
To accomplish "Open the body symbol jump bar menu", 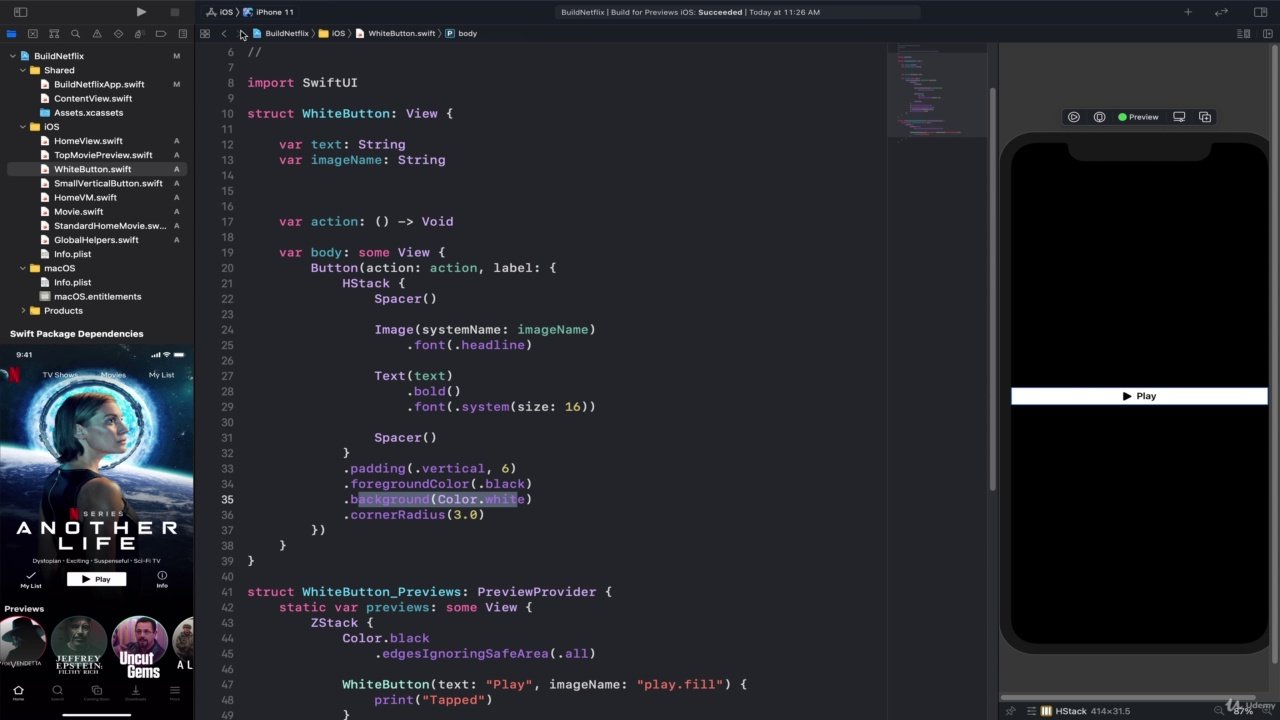I will [461, 34].
